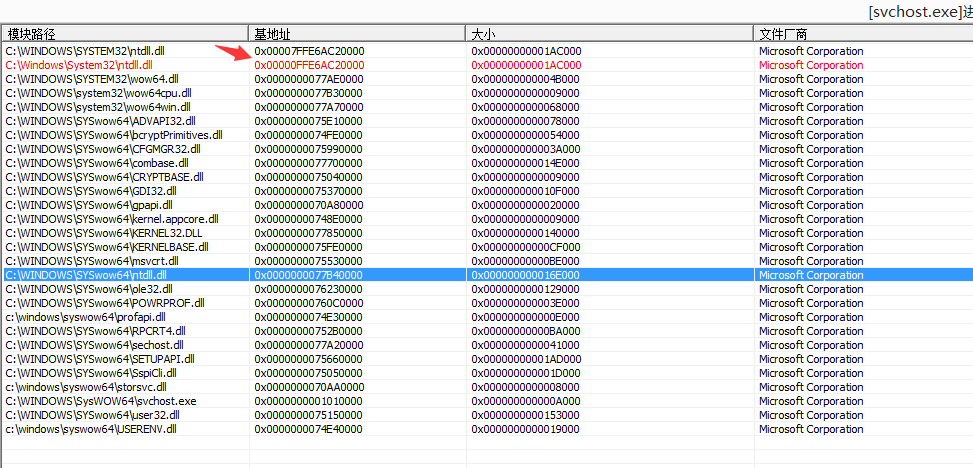Viewport: 973px width, 468px height.
Task: Select the user32.dll module row
Action: (x=488, y=415)
